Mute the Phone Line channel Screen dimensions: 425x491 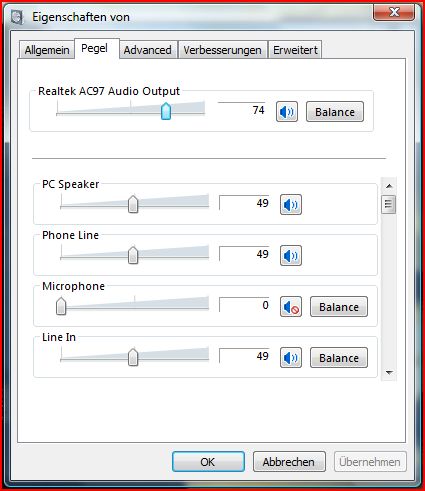click(291, 255)
